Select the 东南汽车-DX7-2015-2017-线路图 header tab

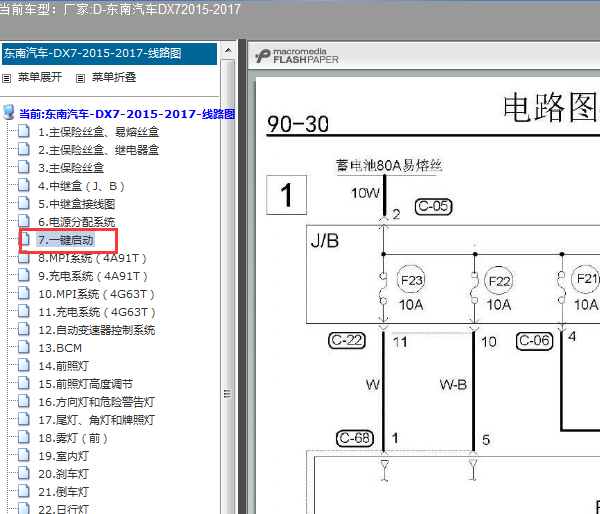coord(109,54)
